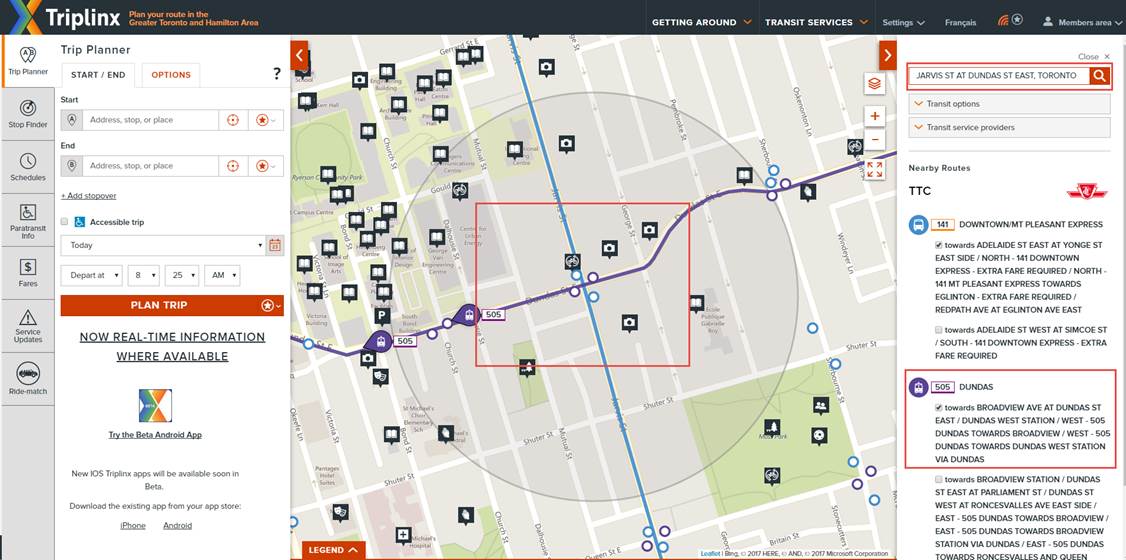Use current location for Start field
The image size is (1126, 560).
point(233,120)
